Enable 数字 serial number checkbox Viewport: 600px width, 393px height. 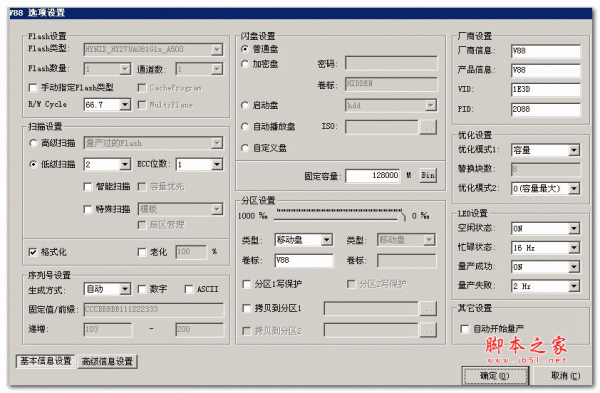[142, 289]
